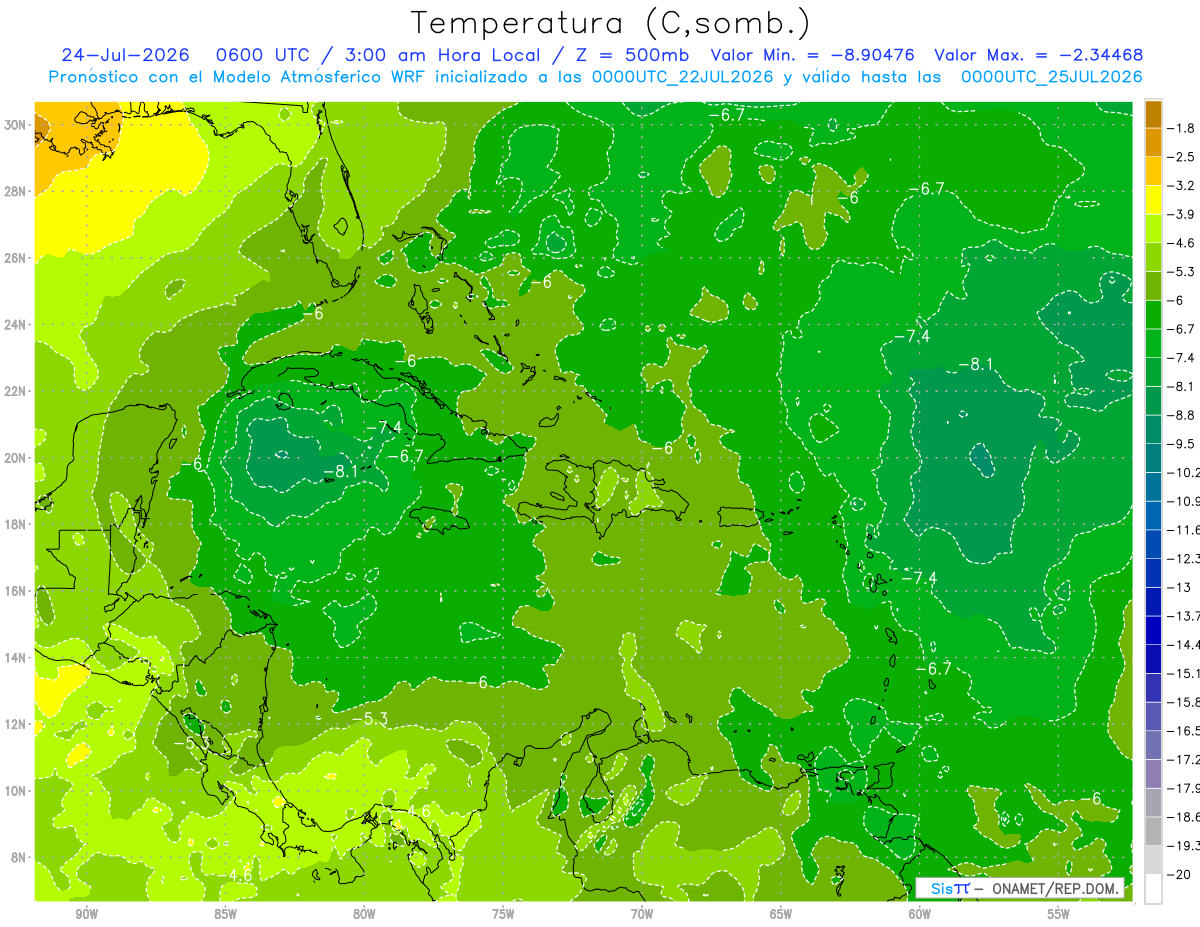
Task: Click the "28N" latitude axis label
Action: [14, 191]
